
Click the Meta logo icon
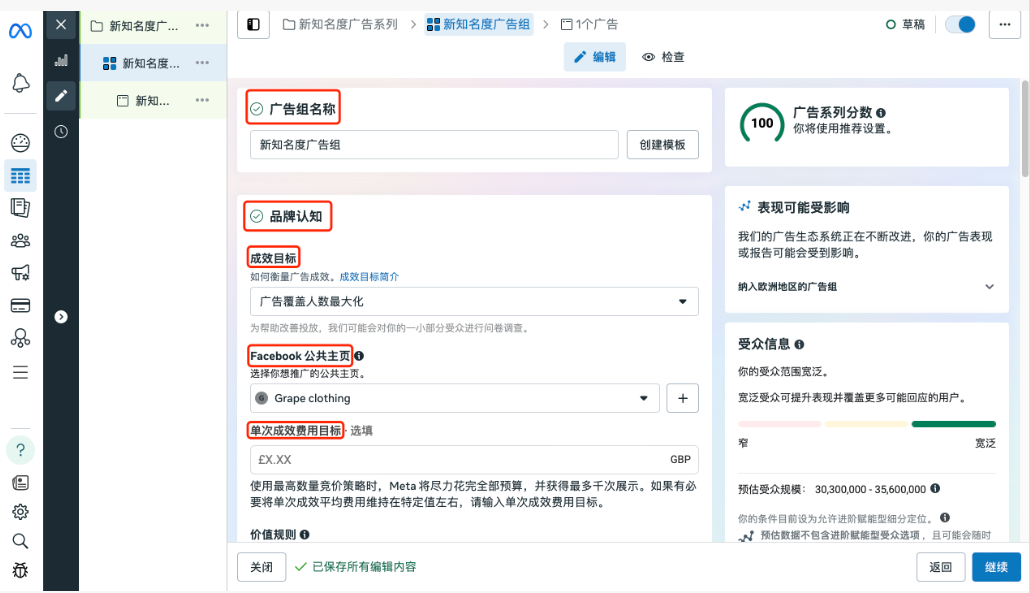21,31
